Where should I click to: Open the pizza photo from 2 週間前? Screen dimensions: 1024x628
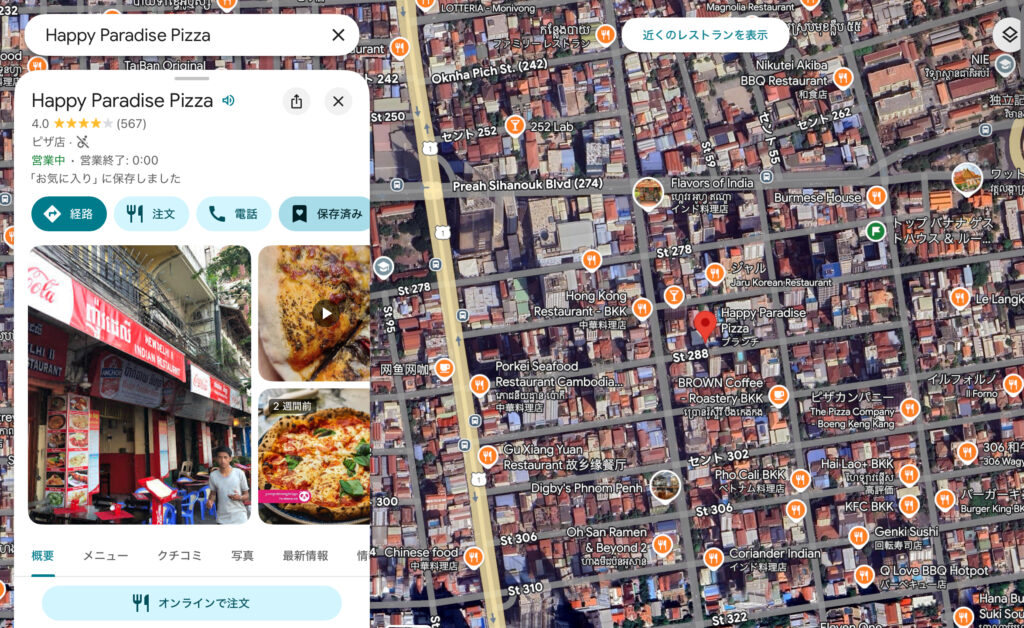(314, 456)
